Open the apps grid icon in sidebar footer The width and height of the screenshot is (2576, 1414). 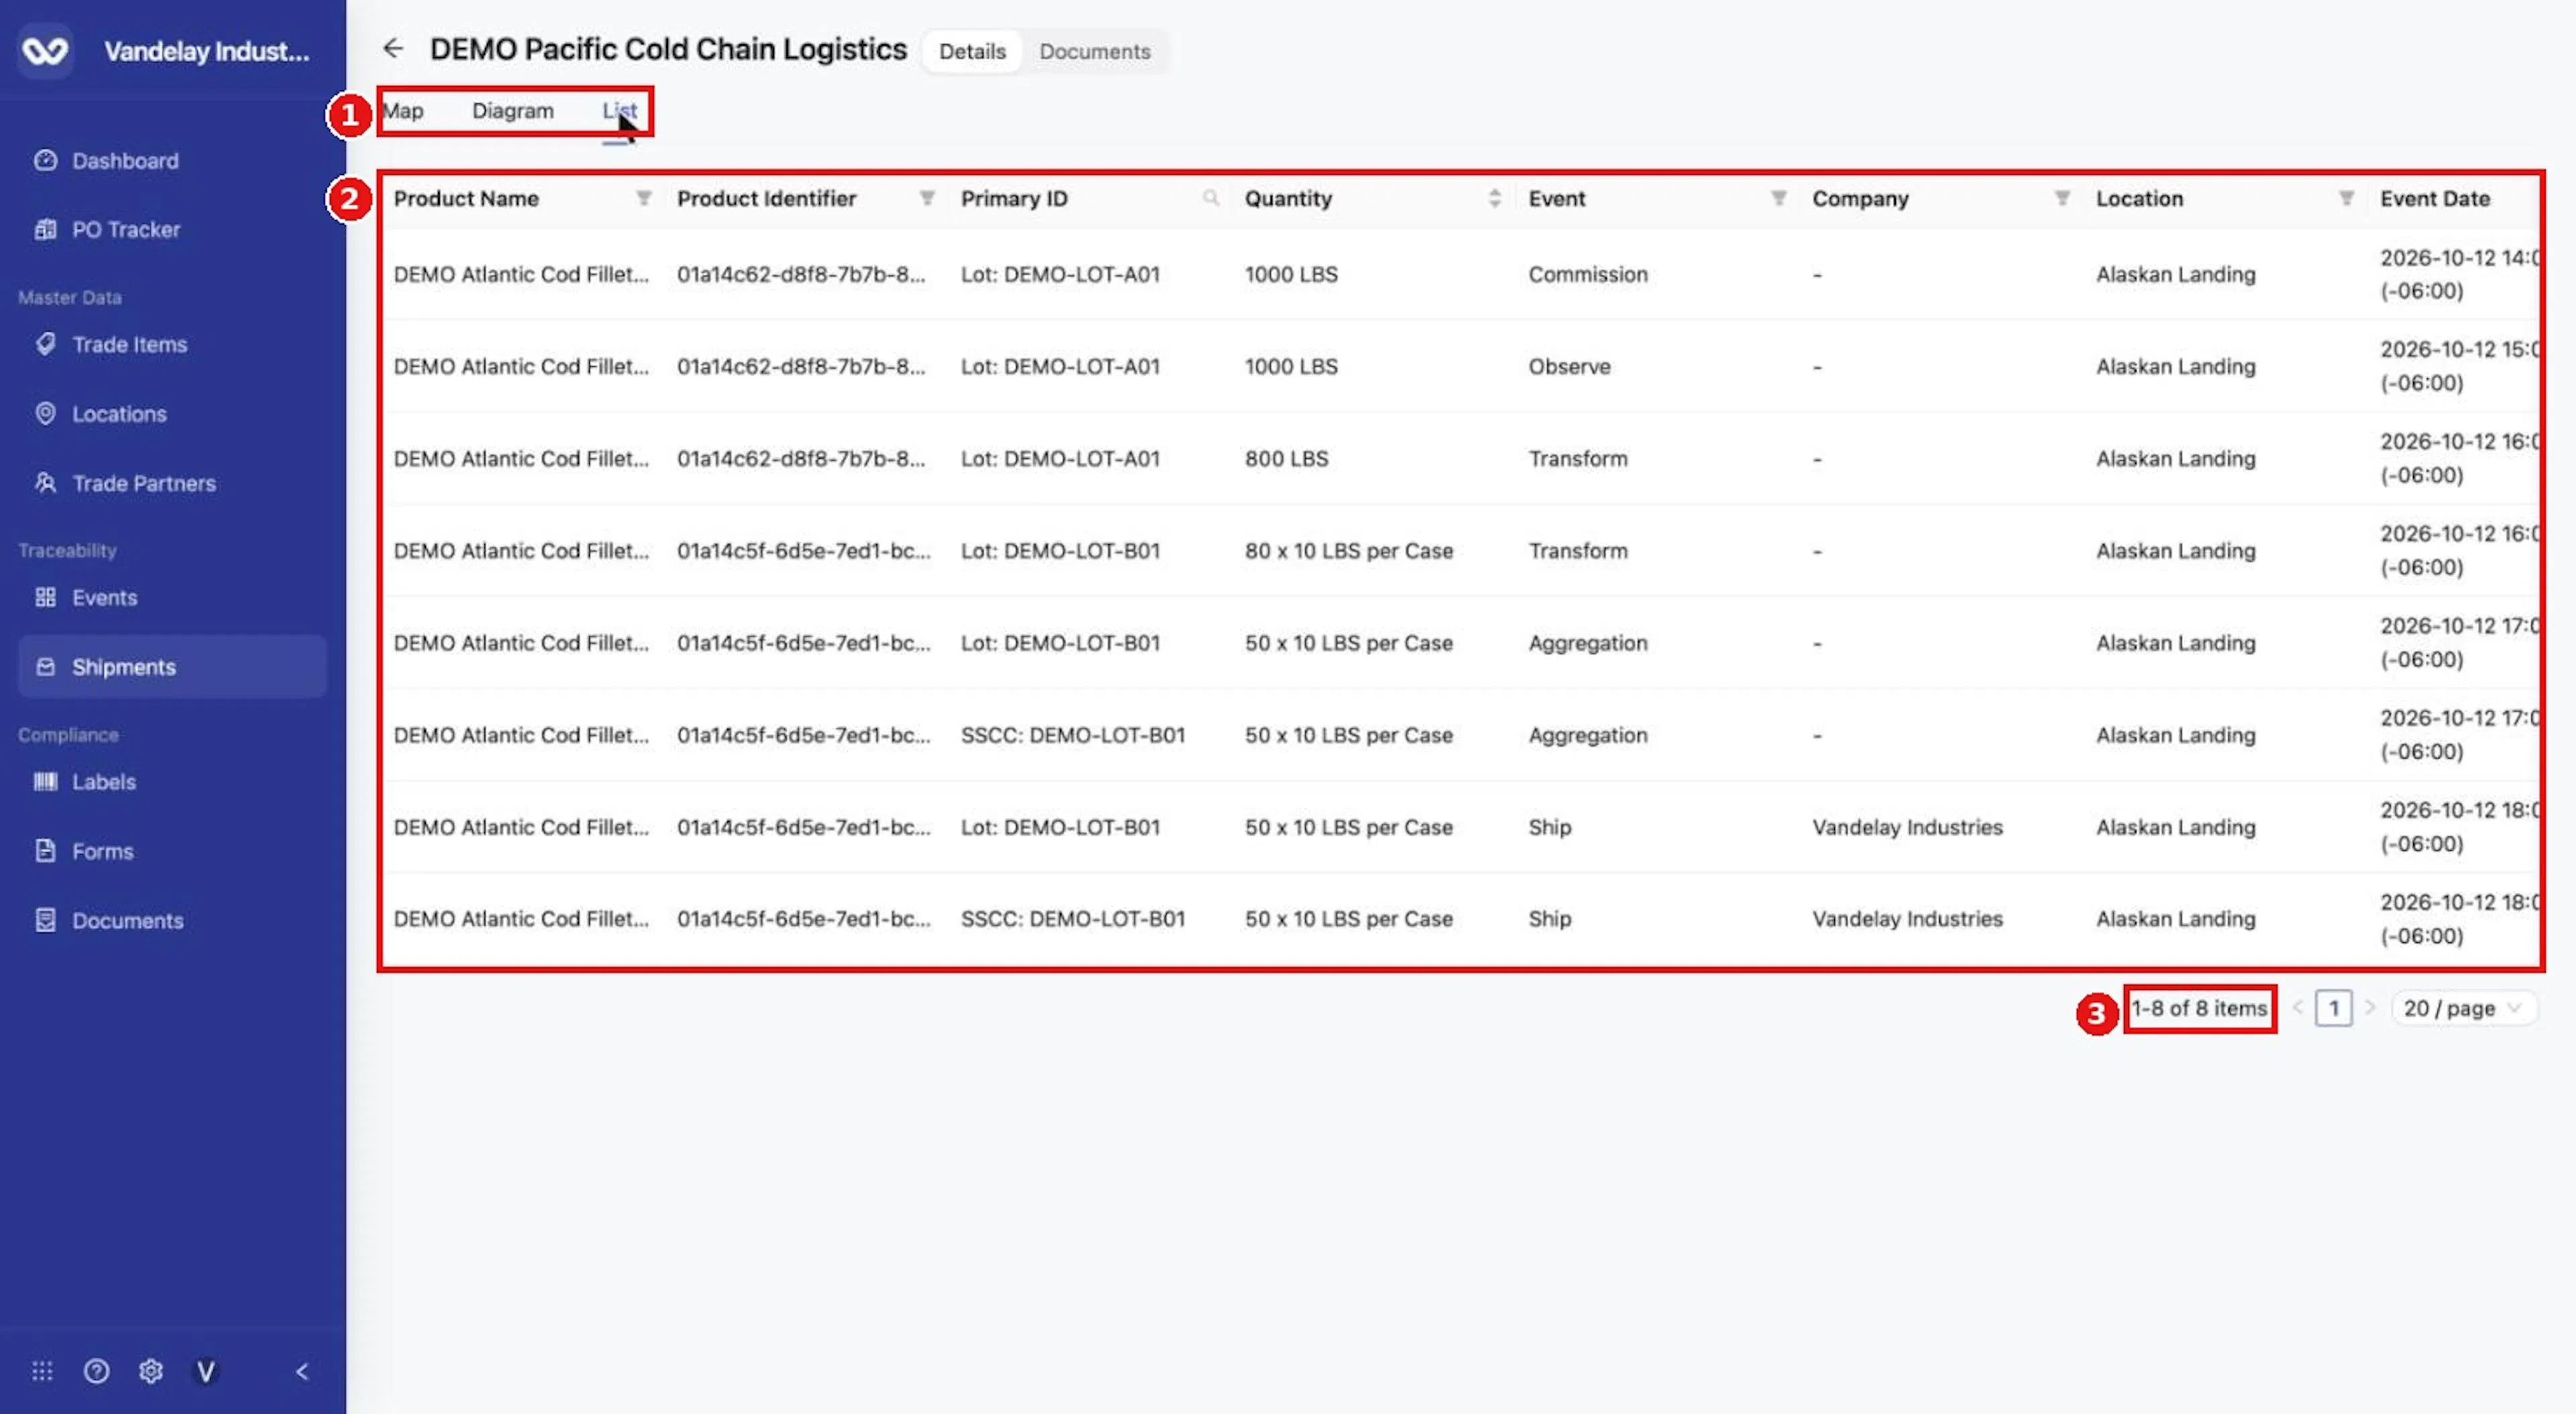click(x=42, y=1371)
